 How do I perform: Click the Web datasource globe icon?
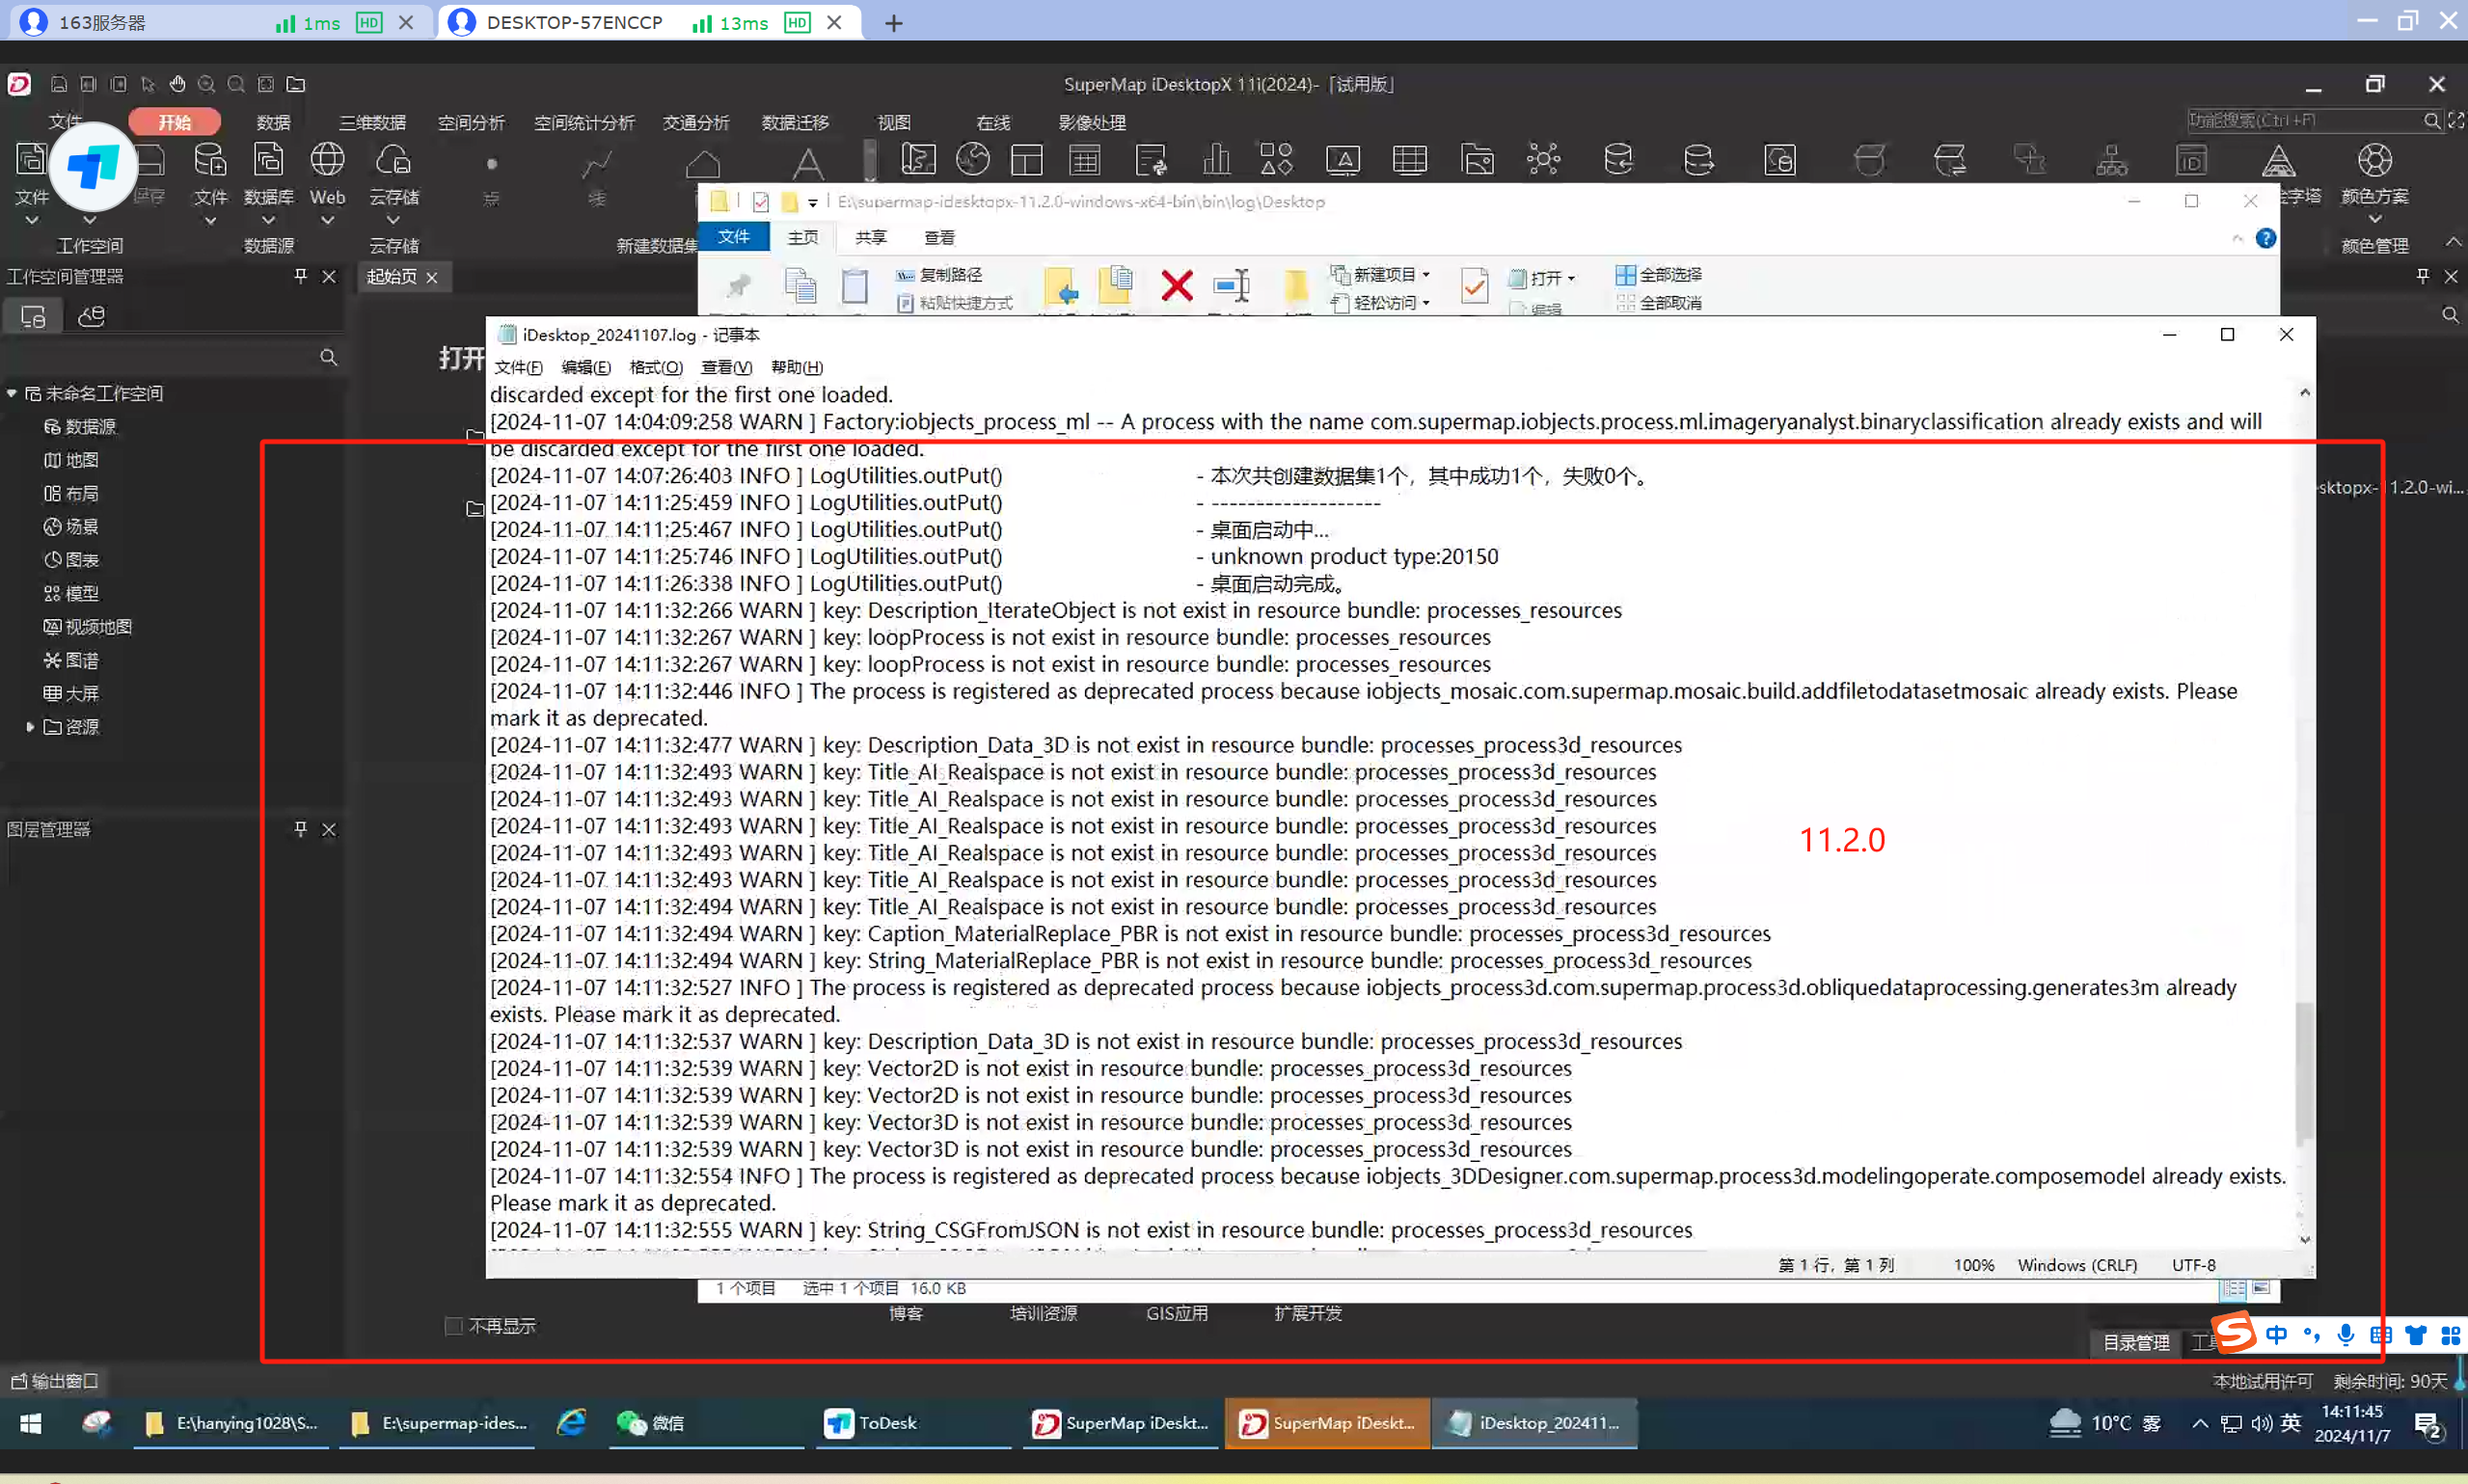tap(327, 160)
